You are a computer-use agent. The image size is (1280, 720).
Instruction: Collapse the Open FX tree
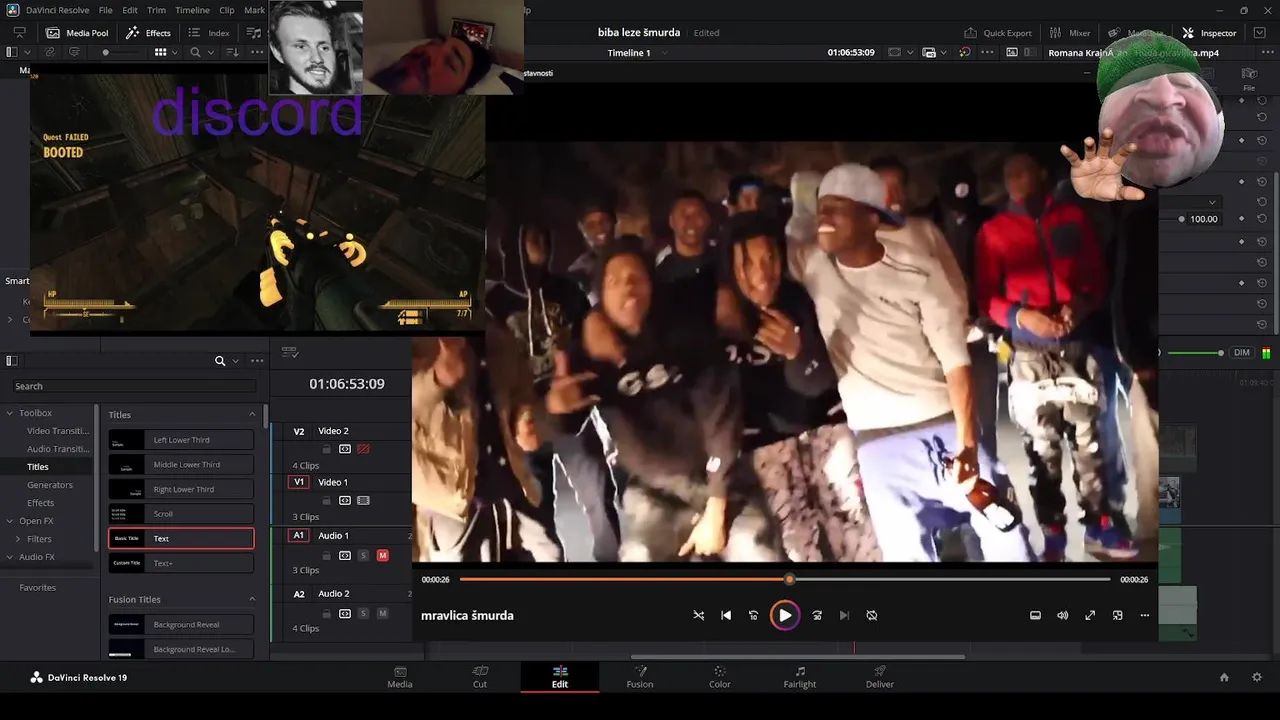pos(10,521)
